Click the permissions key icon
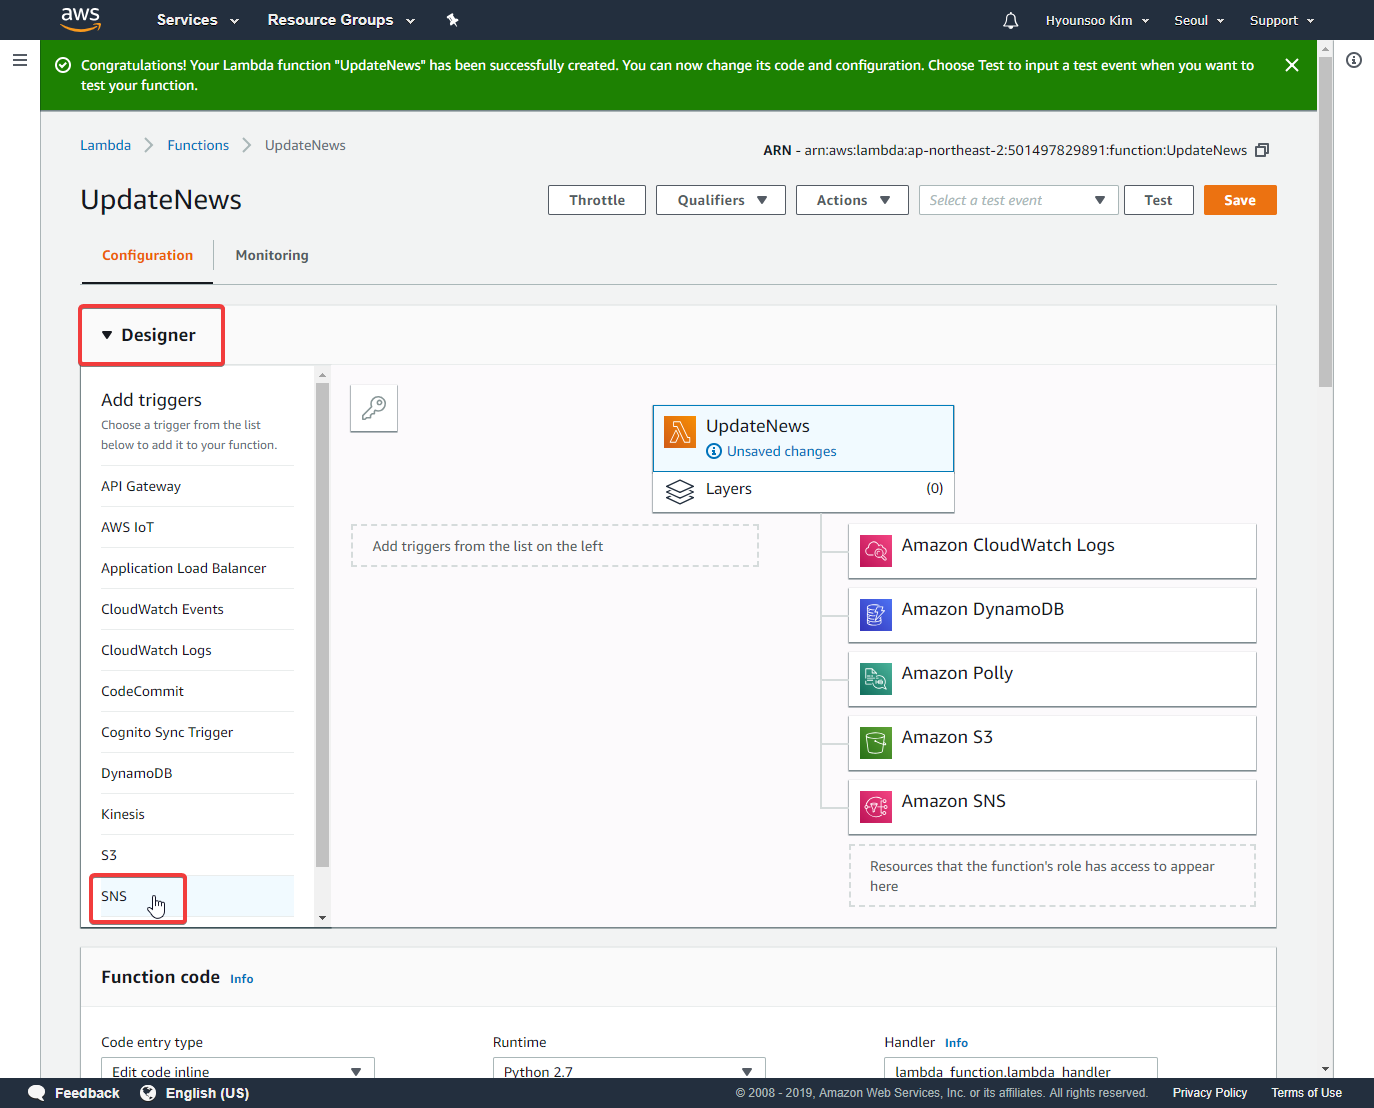The width and height of the screenshot is (1374, 1108). click(374, 408)
